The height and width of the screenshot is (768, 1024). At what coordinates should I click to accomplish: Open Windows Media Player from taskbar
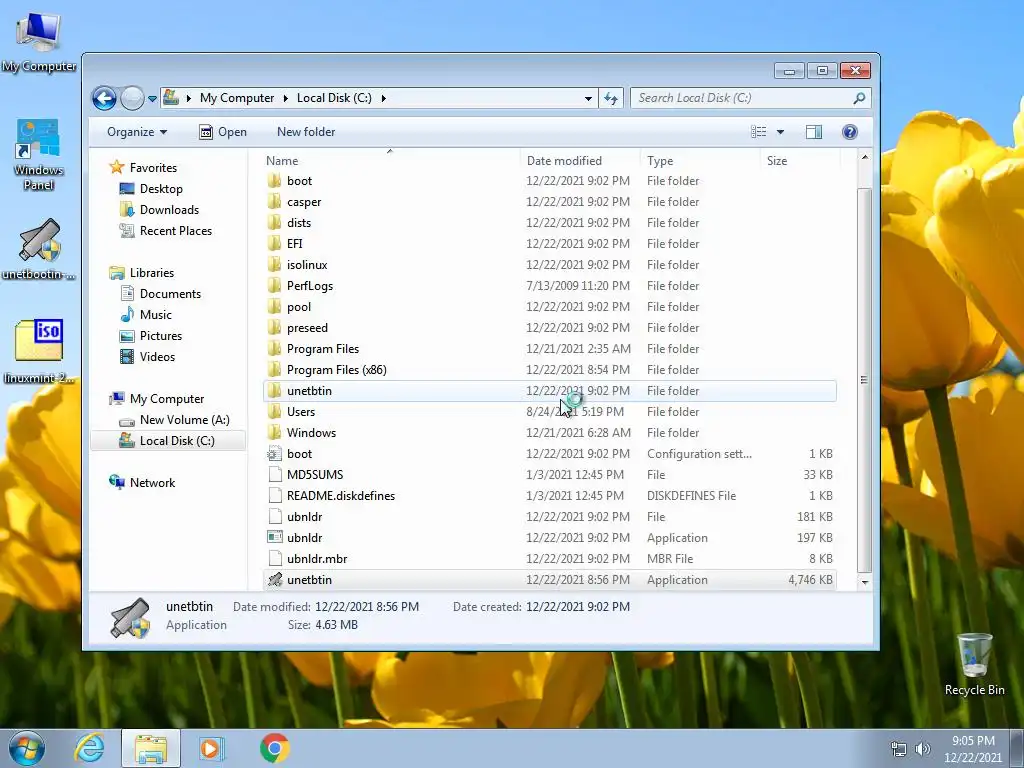point(211,748)
